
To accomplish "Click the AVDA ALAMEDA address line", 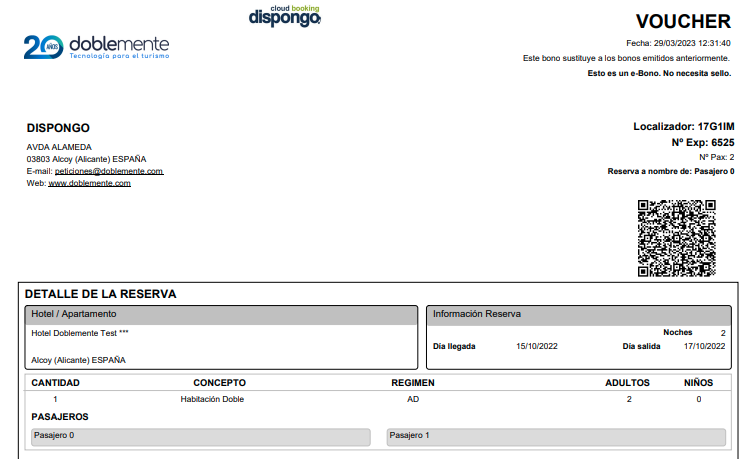I will tap(59, 147).
